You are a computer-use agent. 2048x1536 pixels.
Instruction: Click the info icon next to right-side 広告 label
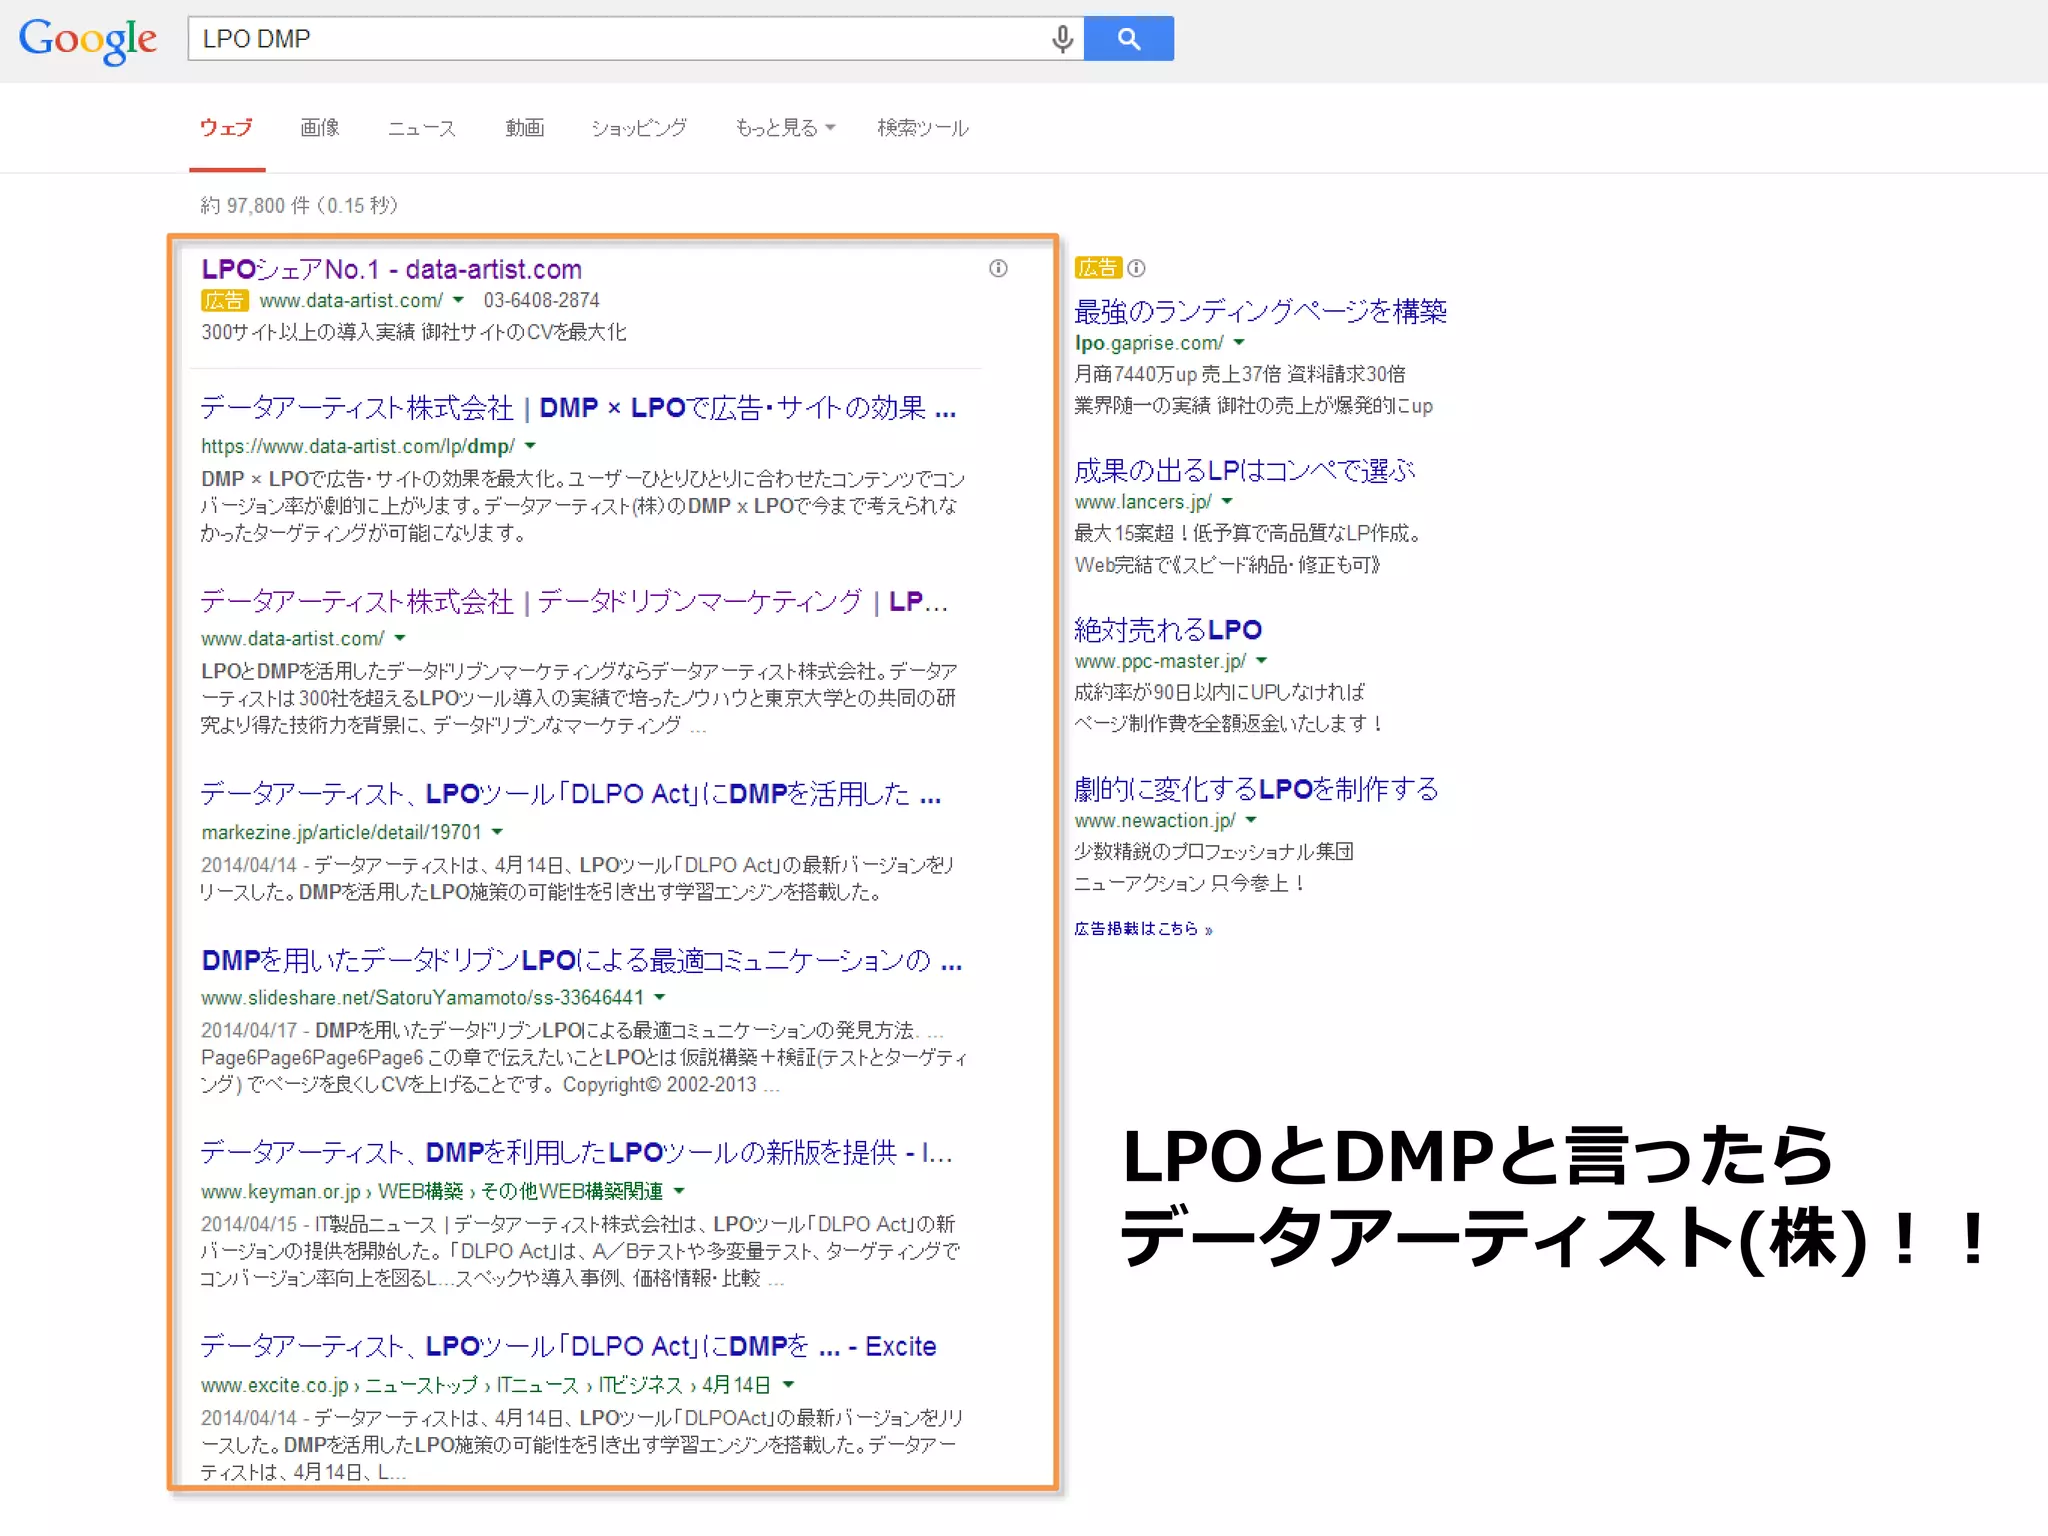coord(1136,268)
